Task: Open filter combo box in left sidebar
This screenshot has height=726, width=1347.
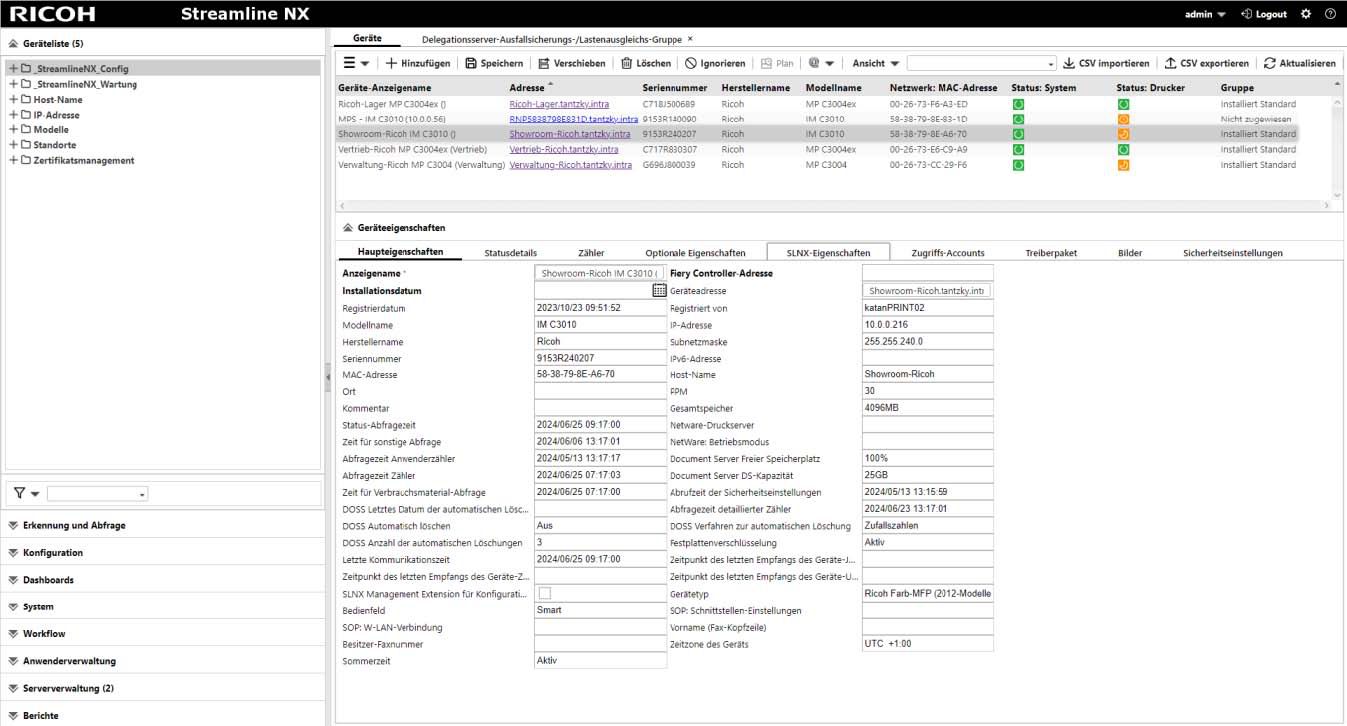Action: tap(97, 493)
